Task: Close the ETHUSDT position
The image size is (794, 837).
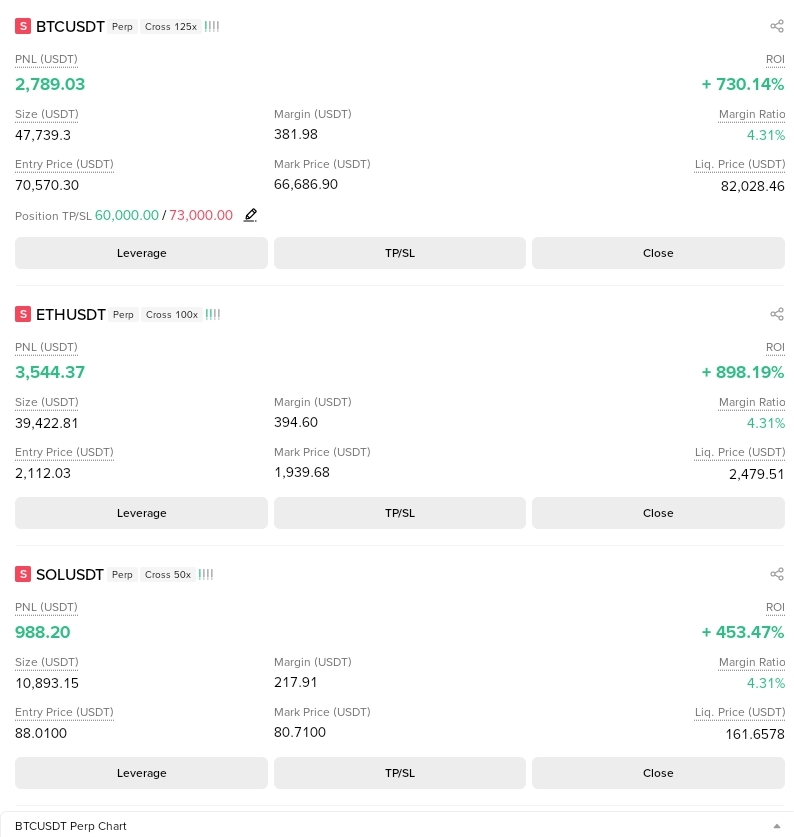Action: [658, 513]
